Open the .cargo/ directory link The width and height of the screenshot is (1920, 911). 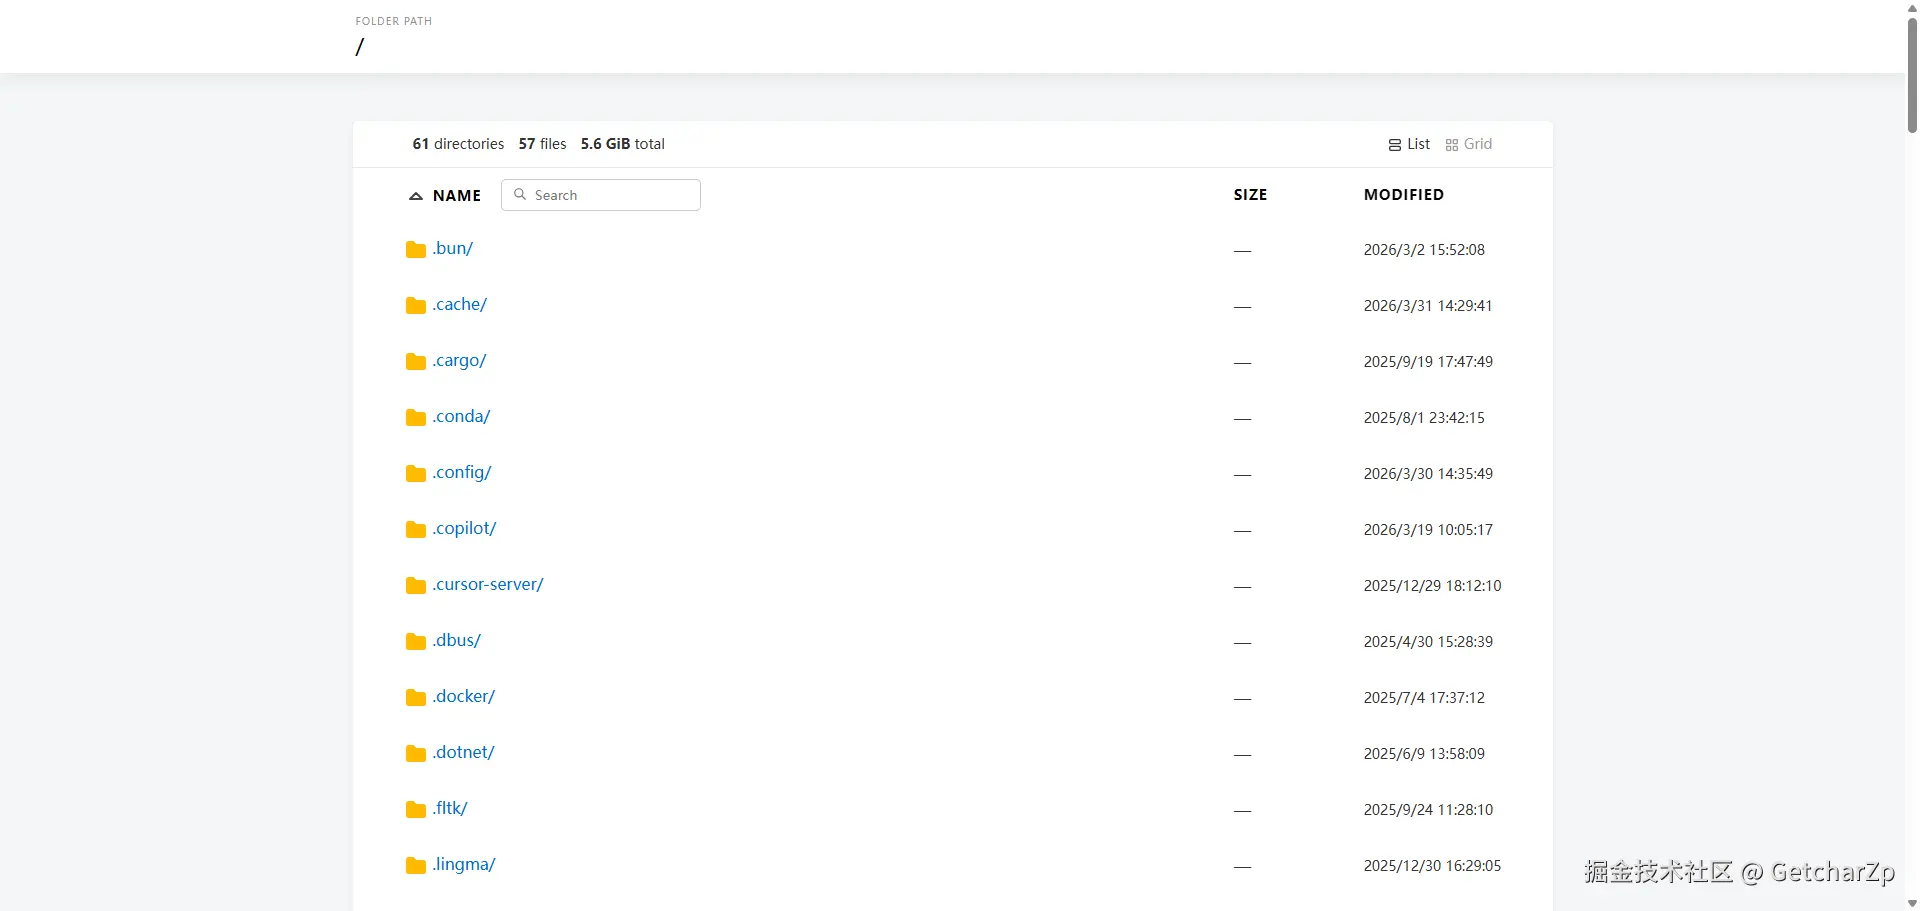tap(460, 360)
